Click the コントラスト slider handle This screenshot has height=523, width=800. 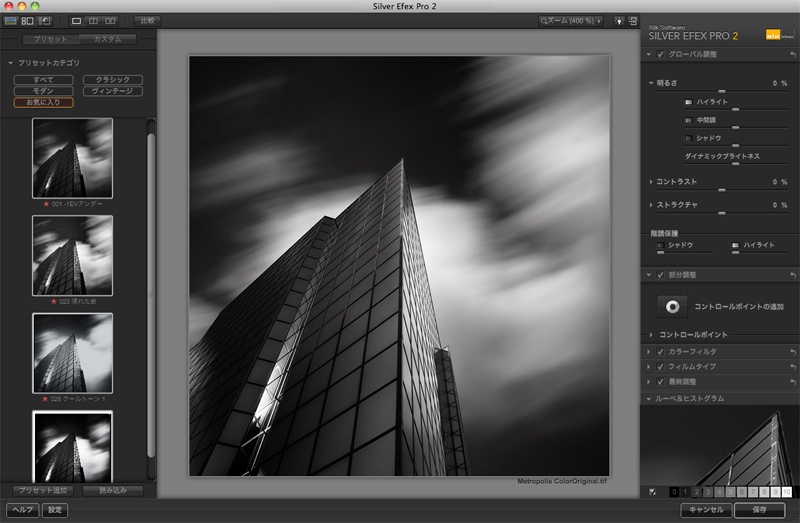click(x=721, y=190)
